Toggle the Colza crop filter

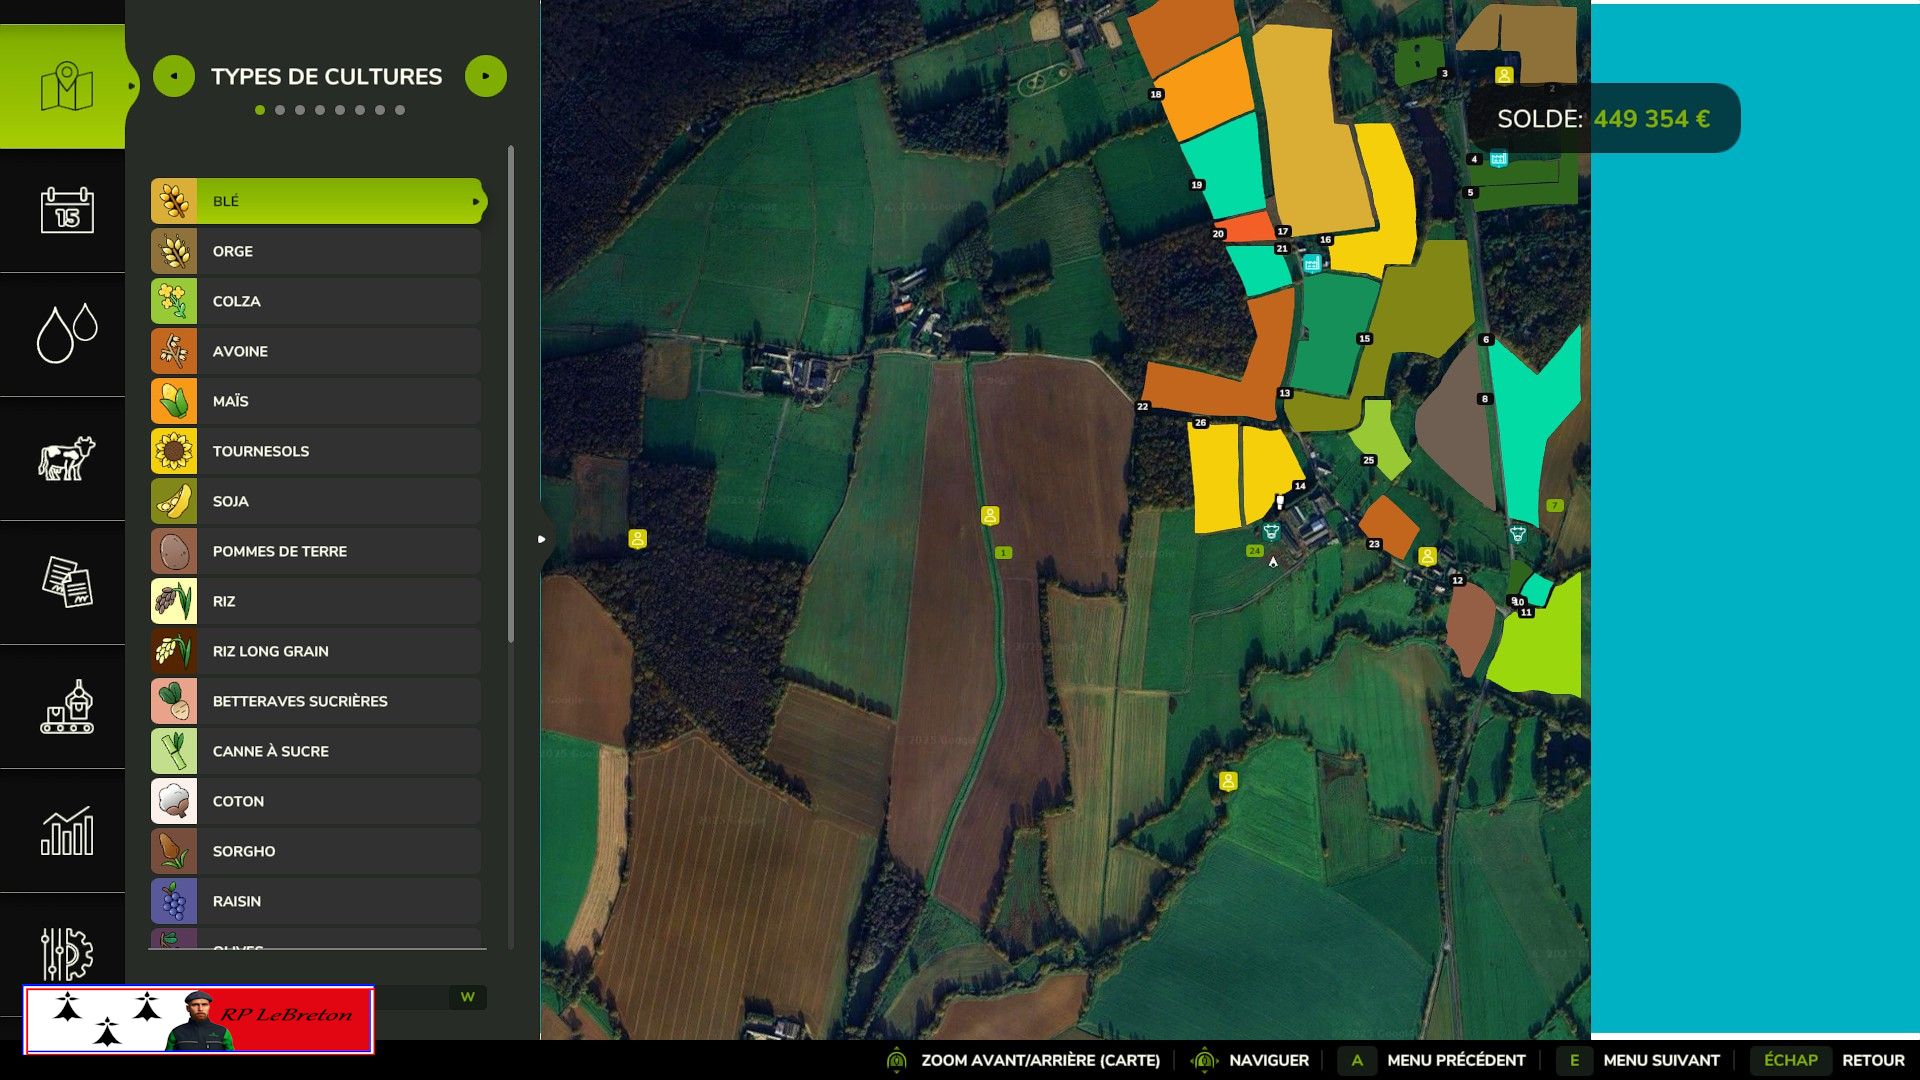316,301
